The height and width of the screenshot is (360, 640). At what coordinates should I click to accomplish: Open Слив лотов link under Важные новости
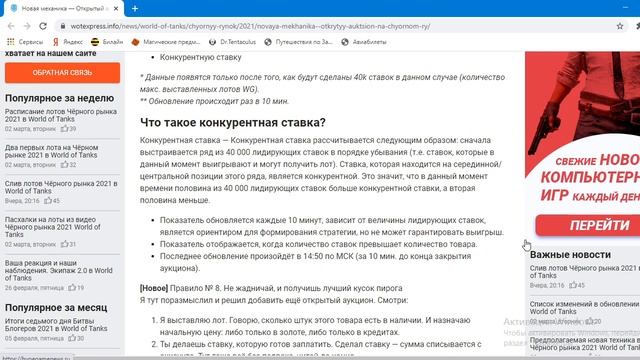pyautogui.click(x=584, y=271)
